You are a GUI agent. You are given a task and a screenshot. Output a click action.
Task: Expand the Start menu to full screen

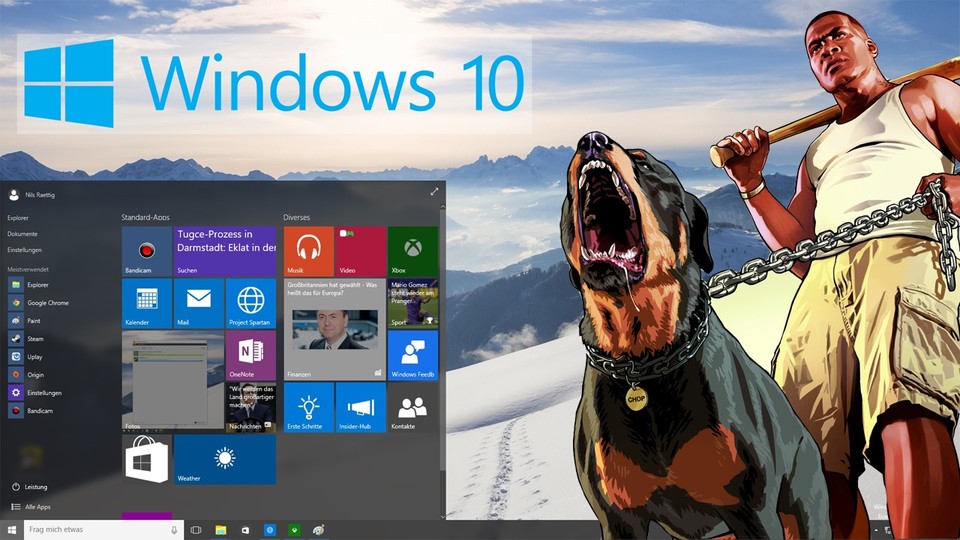click(434, 191)
